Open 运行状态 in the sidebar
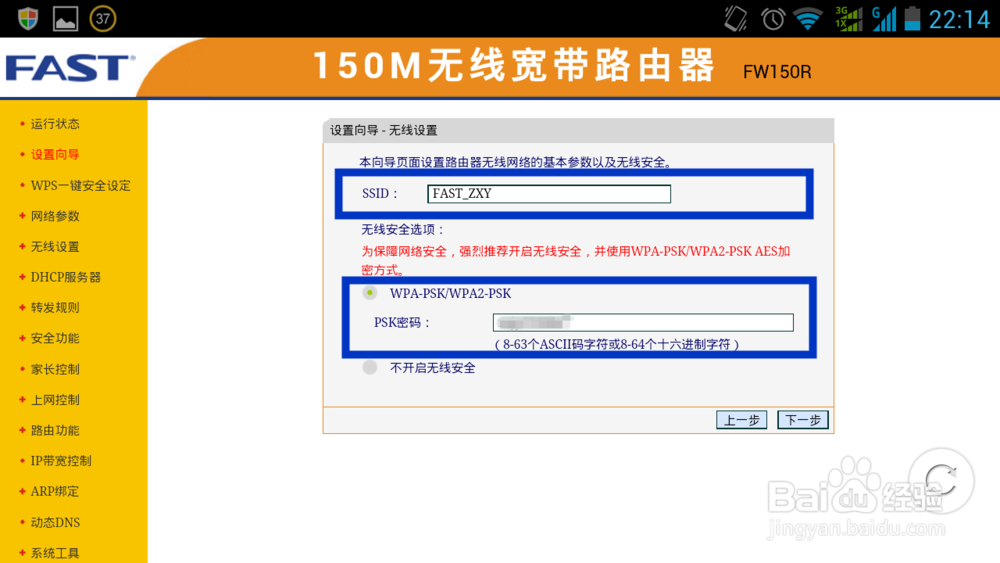The width and height of the screenshot is (1000, 563). tap(55, 124)
